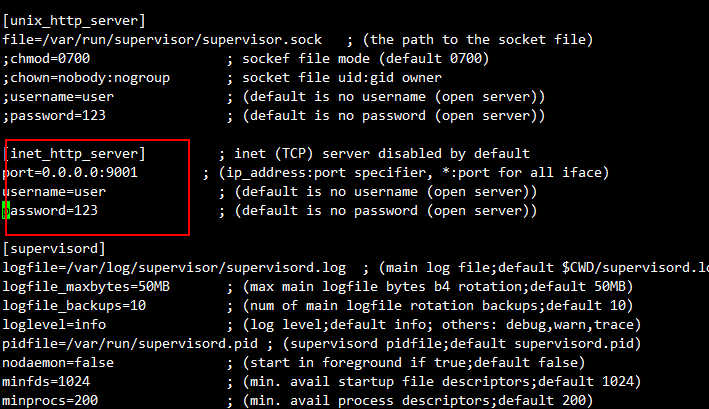The image size is (709, 409).
Task: Place cursor on nodaemon=false
Action: [60, 363]
